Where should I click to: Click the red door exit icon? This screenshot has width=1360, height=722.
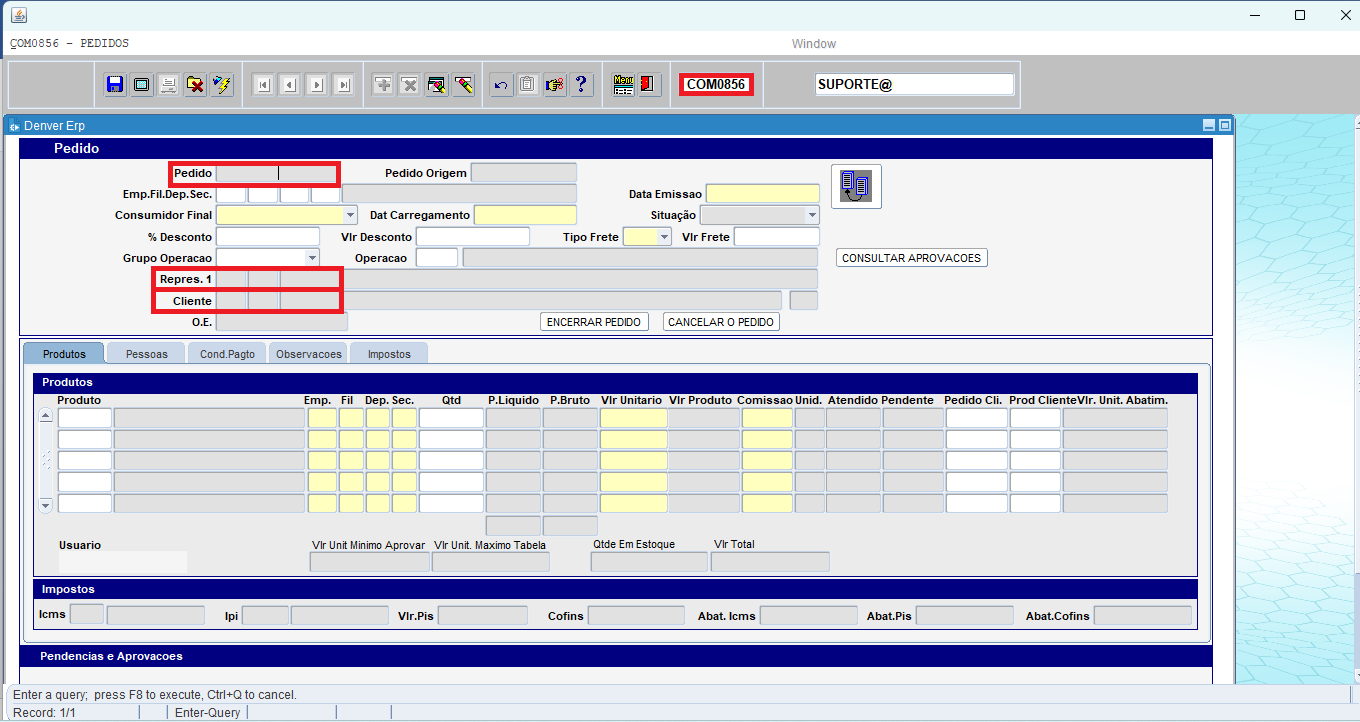649,85
